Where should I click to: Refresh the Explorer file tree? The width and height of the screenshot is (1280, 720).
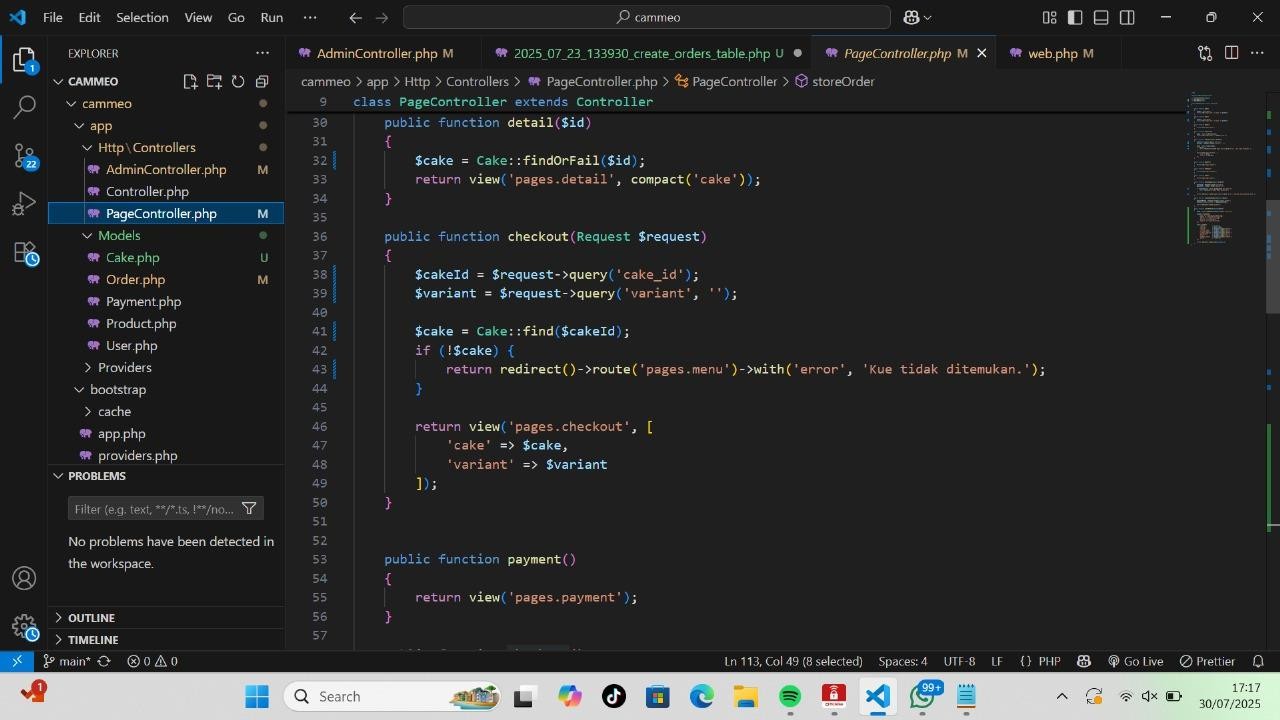tap(238, 82)
